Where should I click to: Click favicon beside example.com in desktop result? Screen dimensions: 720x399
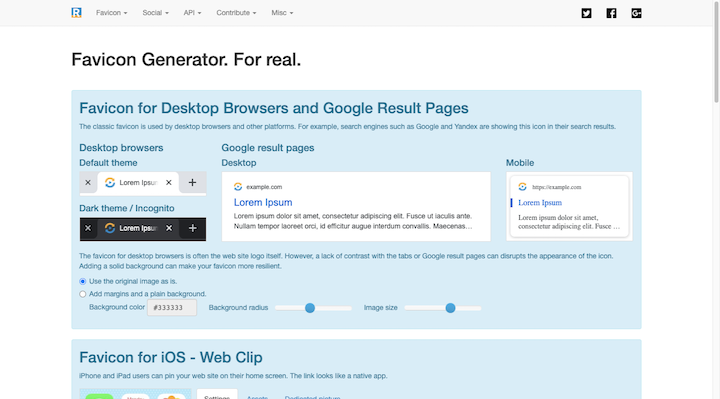(238, 186)
